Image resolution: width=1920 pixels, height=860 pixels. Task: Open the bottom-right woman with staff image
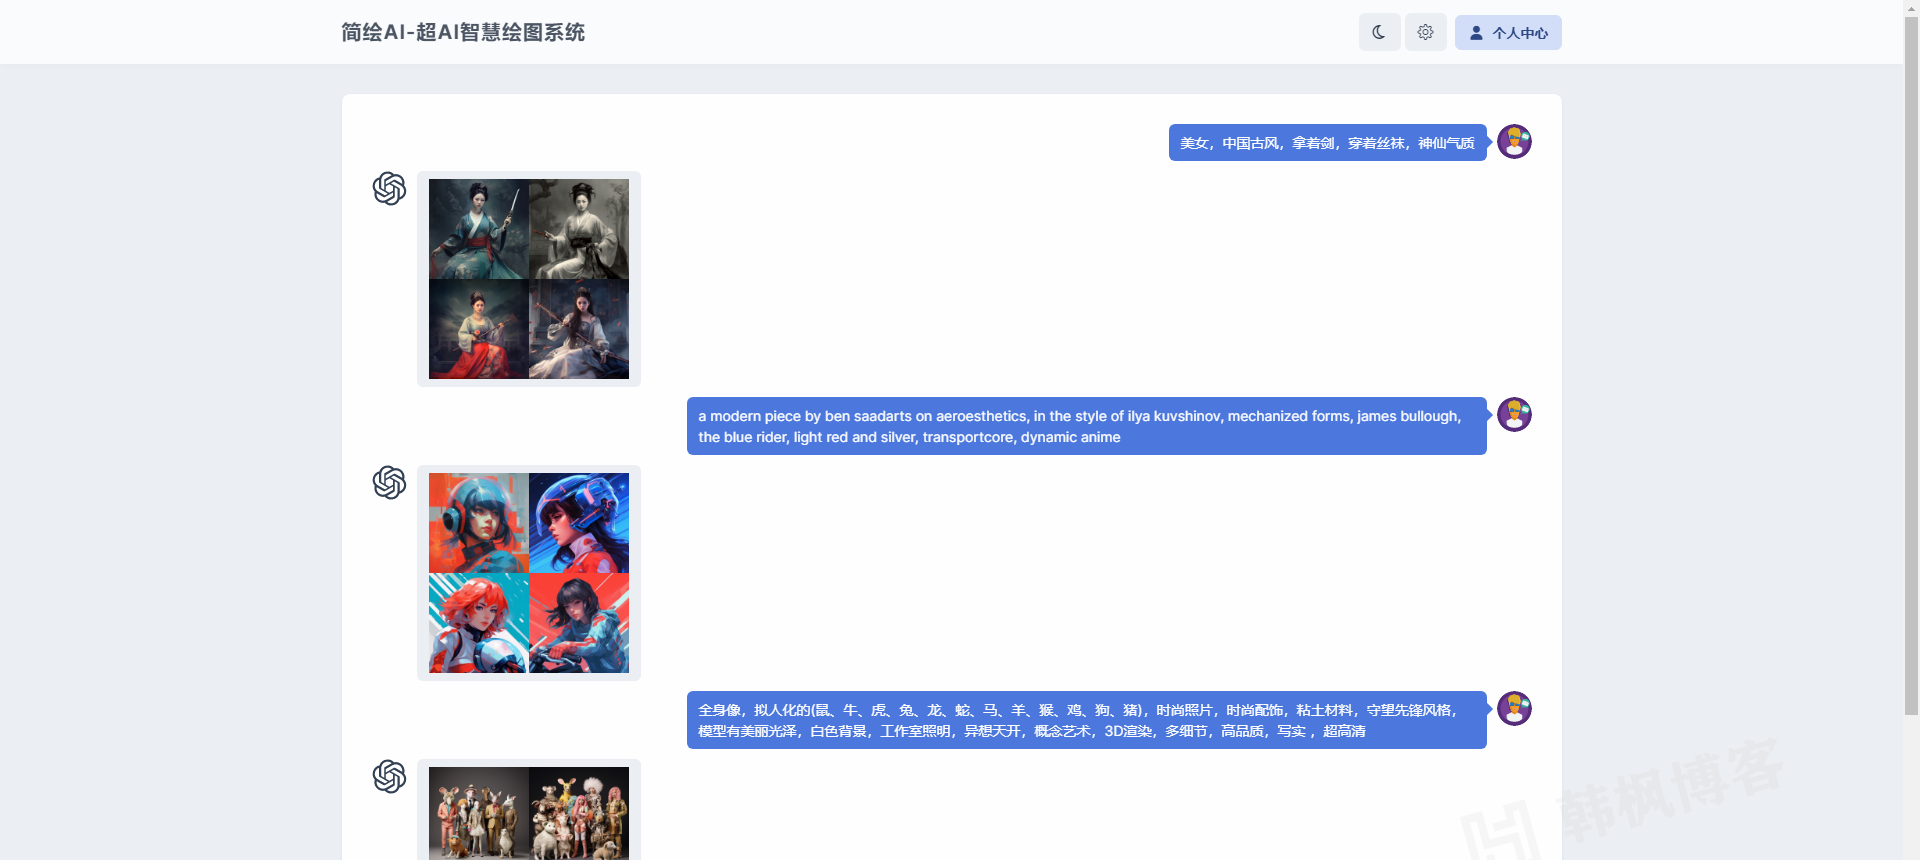click(579, 329)
